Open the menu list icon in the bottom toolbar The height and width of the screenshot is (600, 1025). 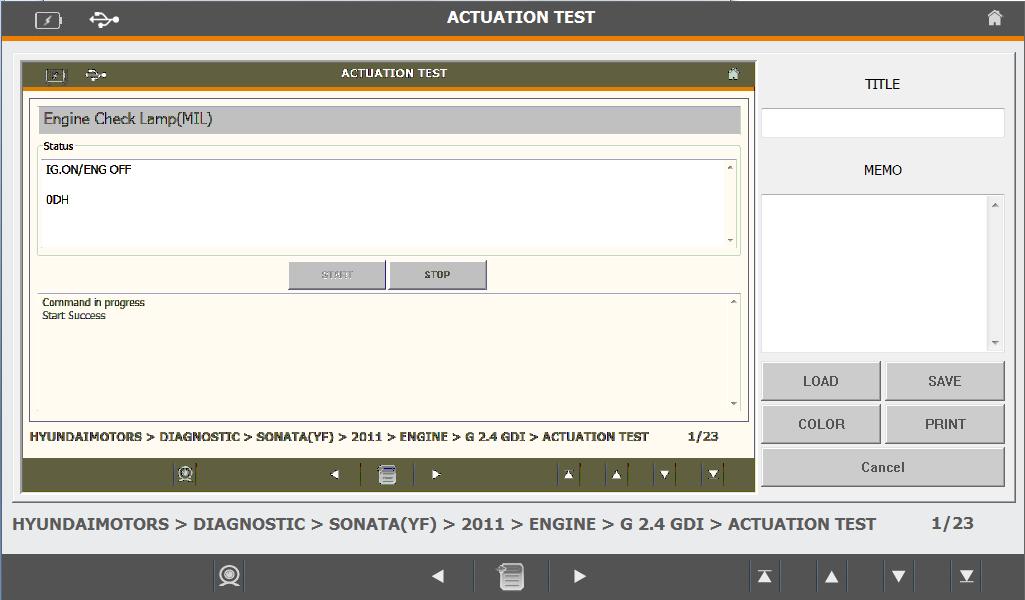click(x=510, y=576)
